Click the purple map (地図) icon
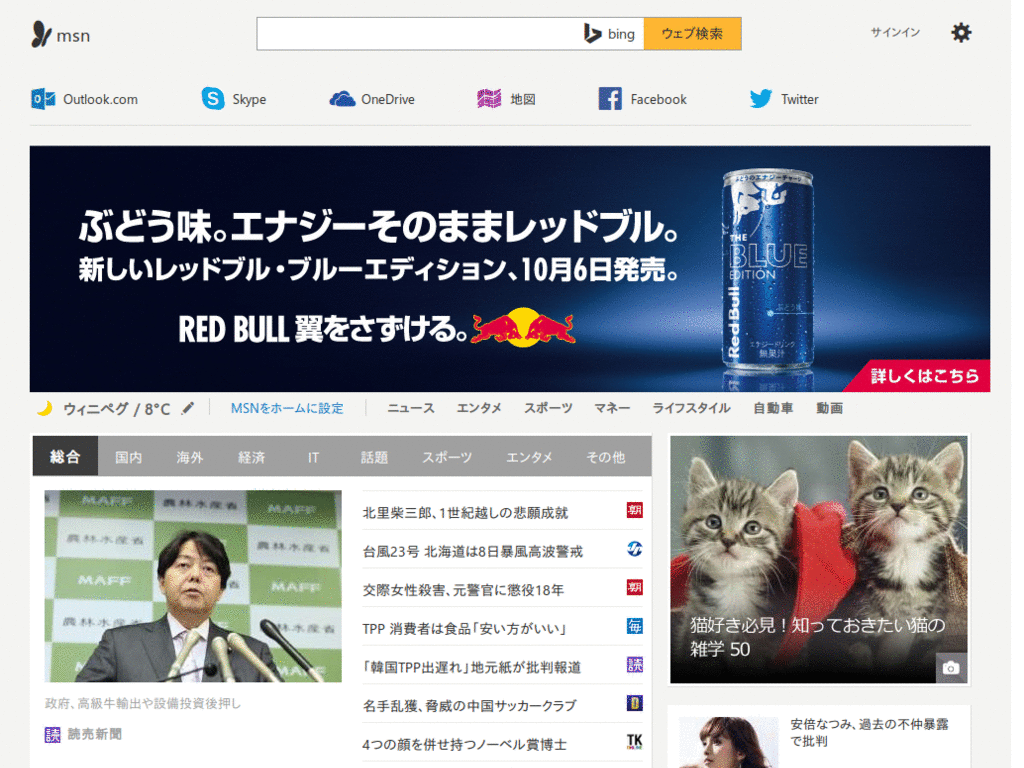Screen dimensions: 1024x768 (x=489, y=99)
